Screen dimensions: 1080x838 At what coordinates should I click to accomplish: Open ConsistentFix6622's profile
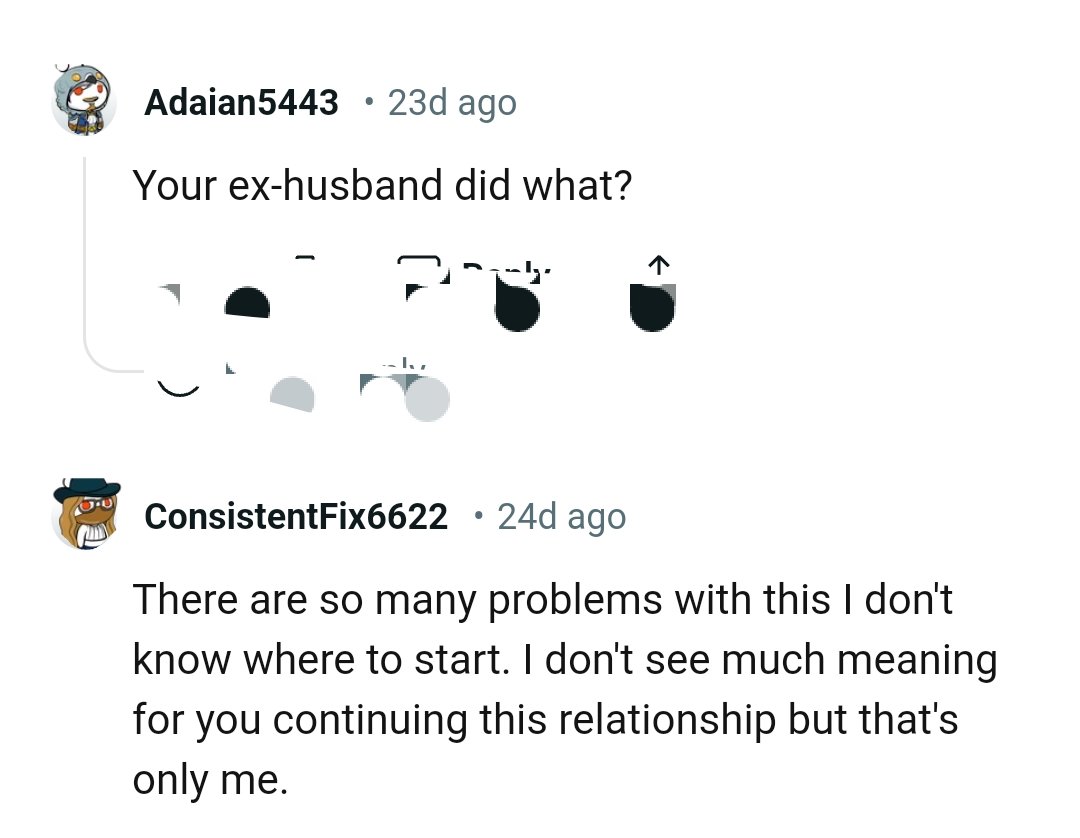click(296, 516)
